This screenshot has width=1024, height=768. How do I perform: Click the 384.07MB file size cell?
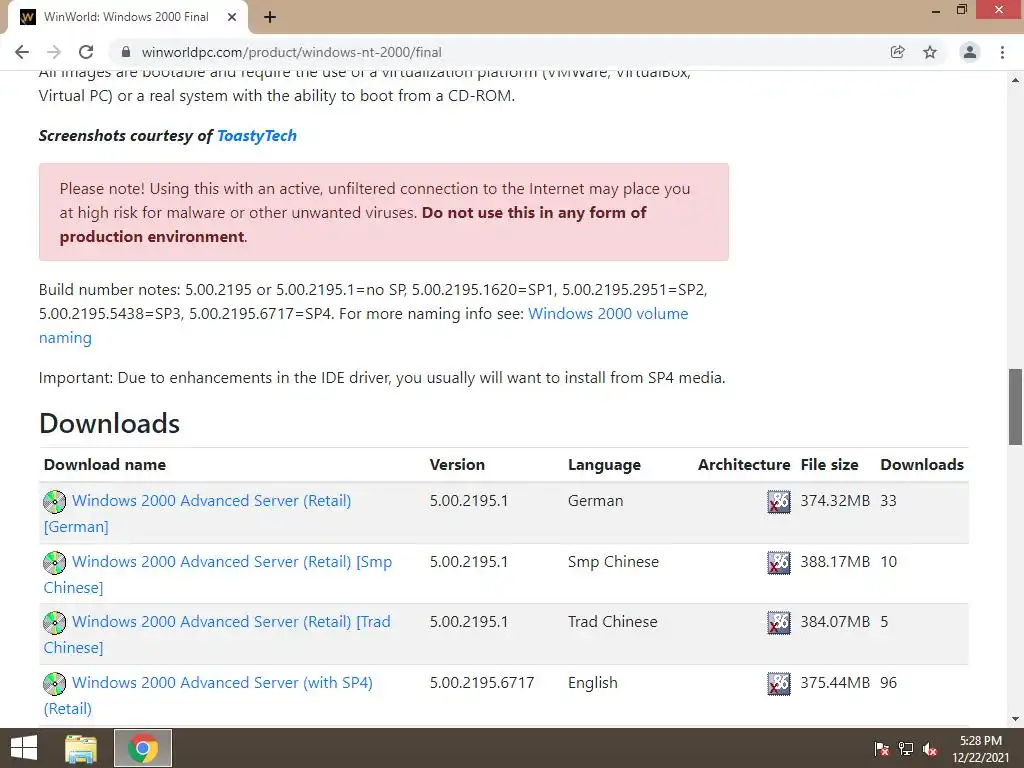[x=835, y=622]
